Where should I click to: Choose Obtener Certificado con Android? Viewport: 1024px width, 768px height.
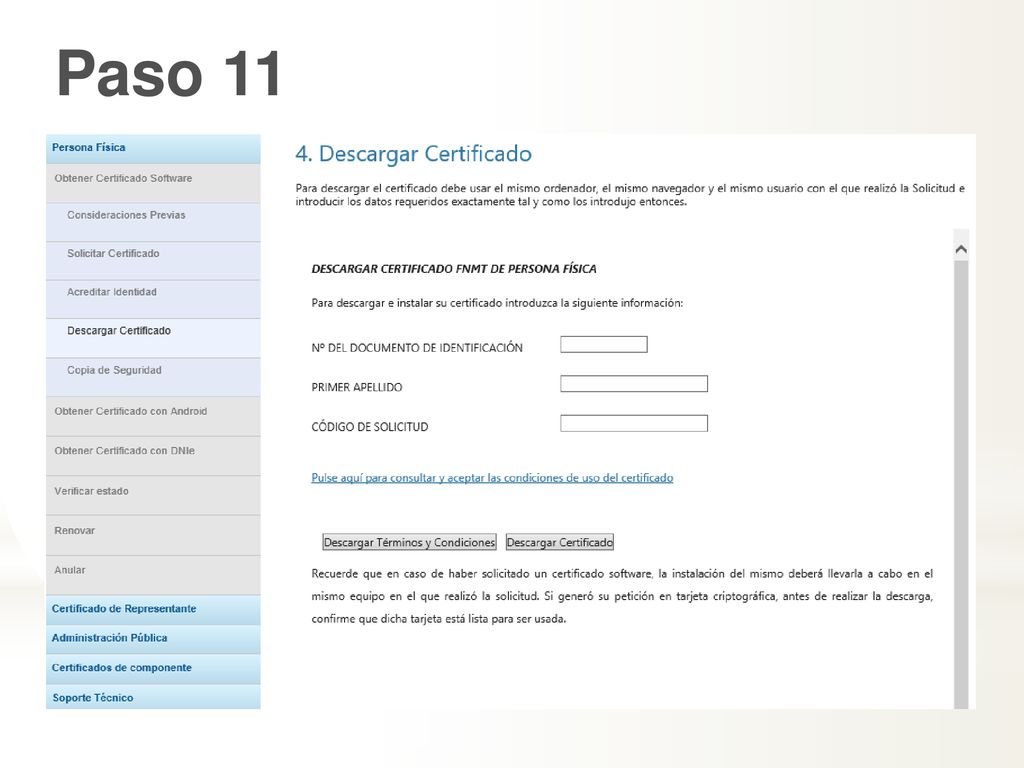[x=153, y=416]
